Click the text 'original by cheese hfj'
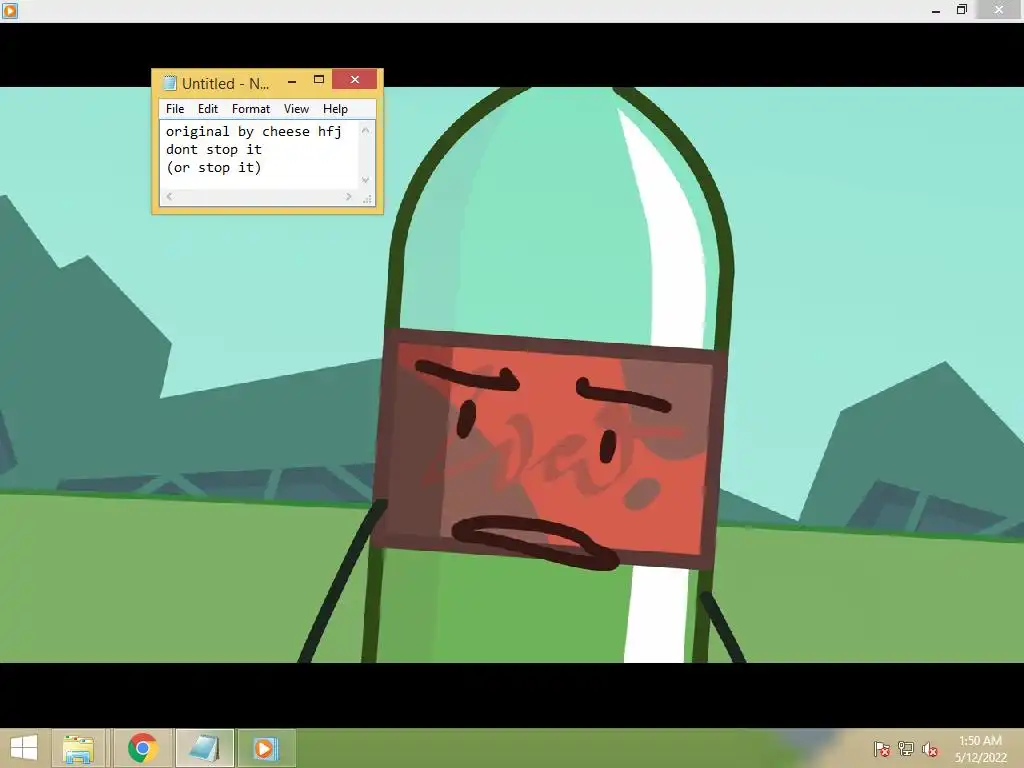Screen dimensions: 1024x768 [x=253, y=131]
